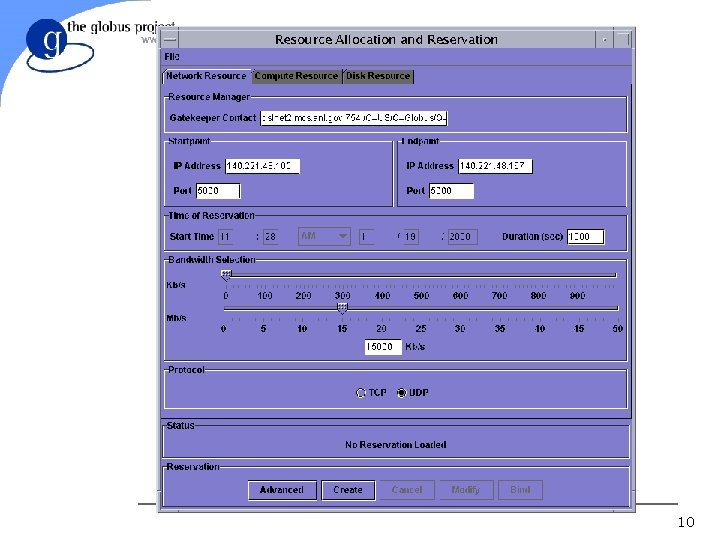Viewport: 720px width, 540px height.
Task: Click the Endpoint IP Address field
Action: [495, 166]
